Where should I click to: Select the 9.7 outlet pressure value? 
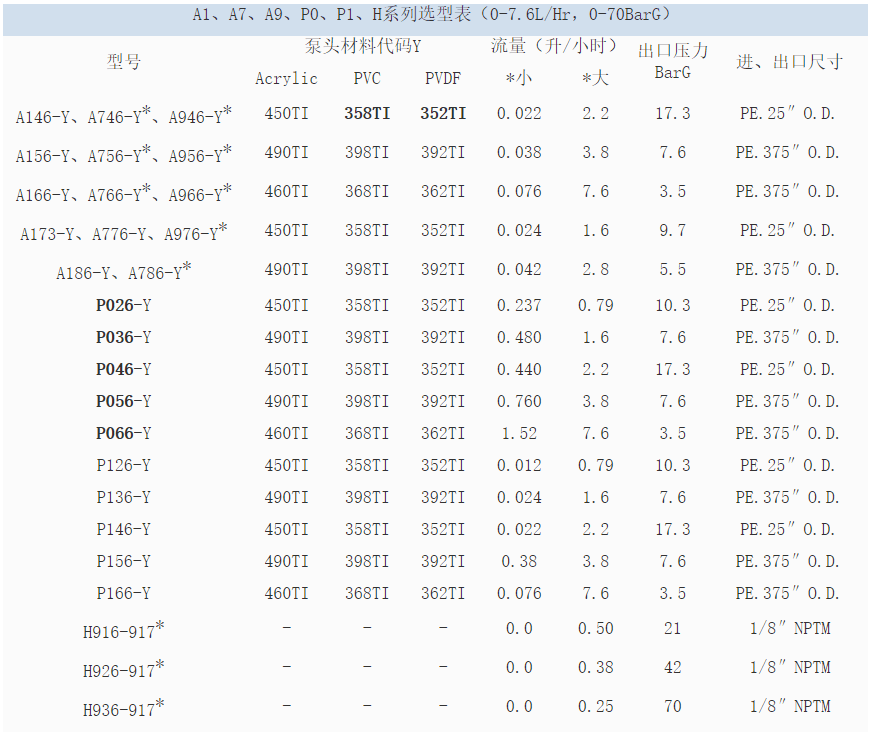(672, 231)
